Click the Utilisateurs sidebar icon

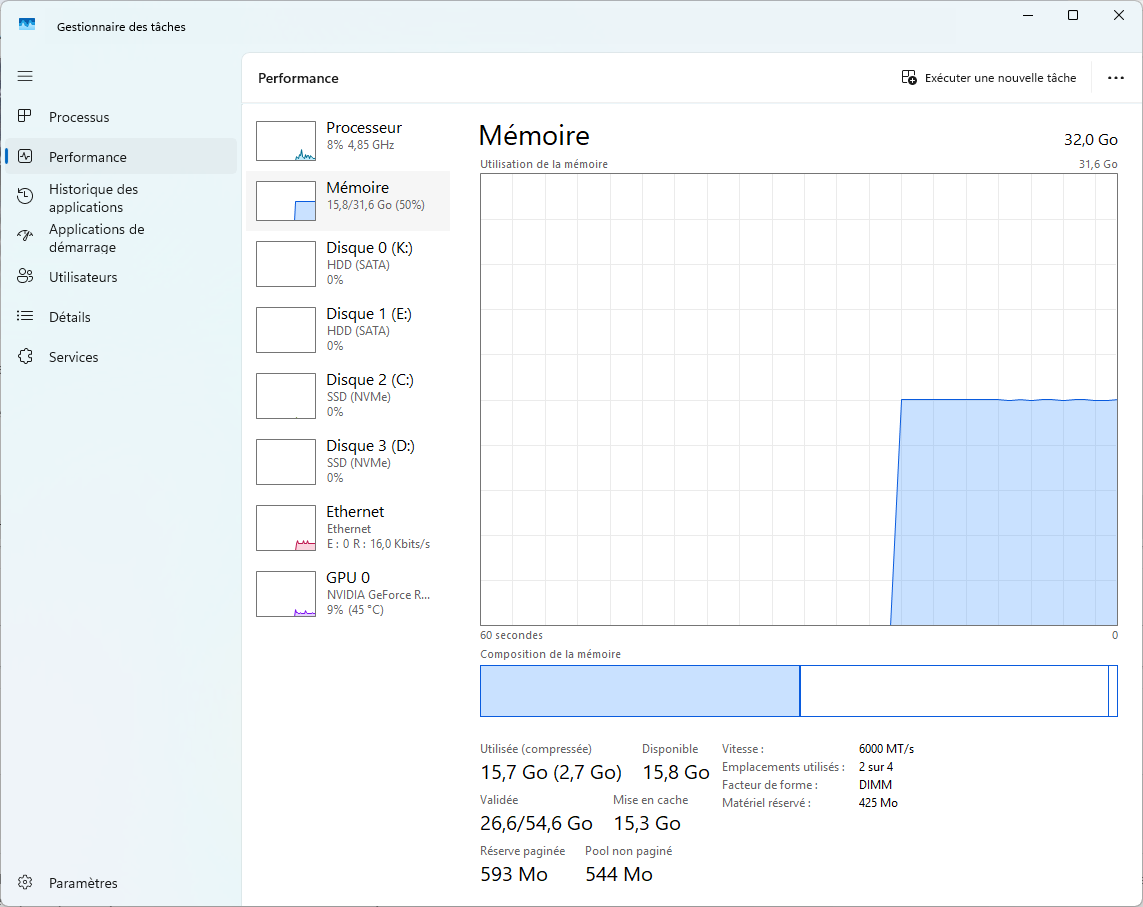[26, 277]
